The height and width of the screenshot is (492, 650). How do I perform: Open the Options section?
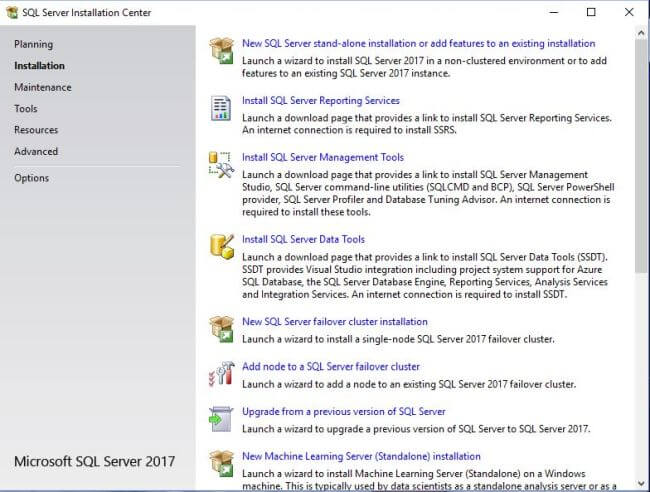tap(32, 178)
